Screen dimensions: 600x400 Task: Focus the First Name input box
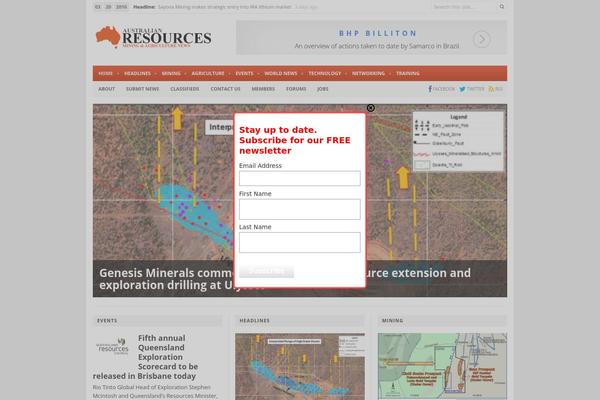coord(299,209)
